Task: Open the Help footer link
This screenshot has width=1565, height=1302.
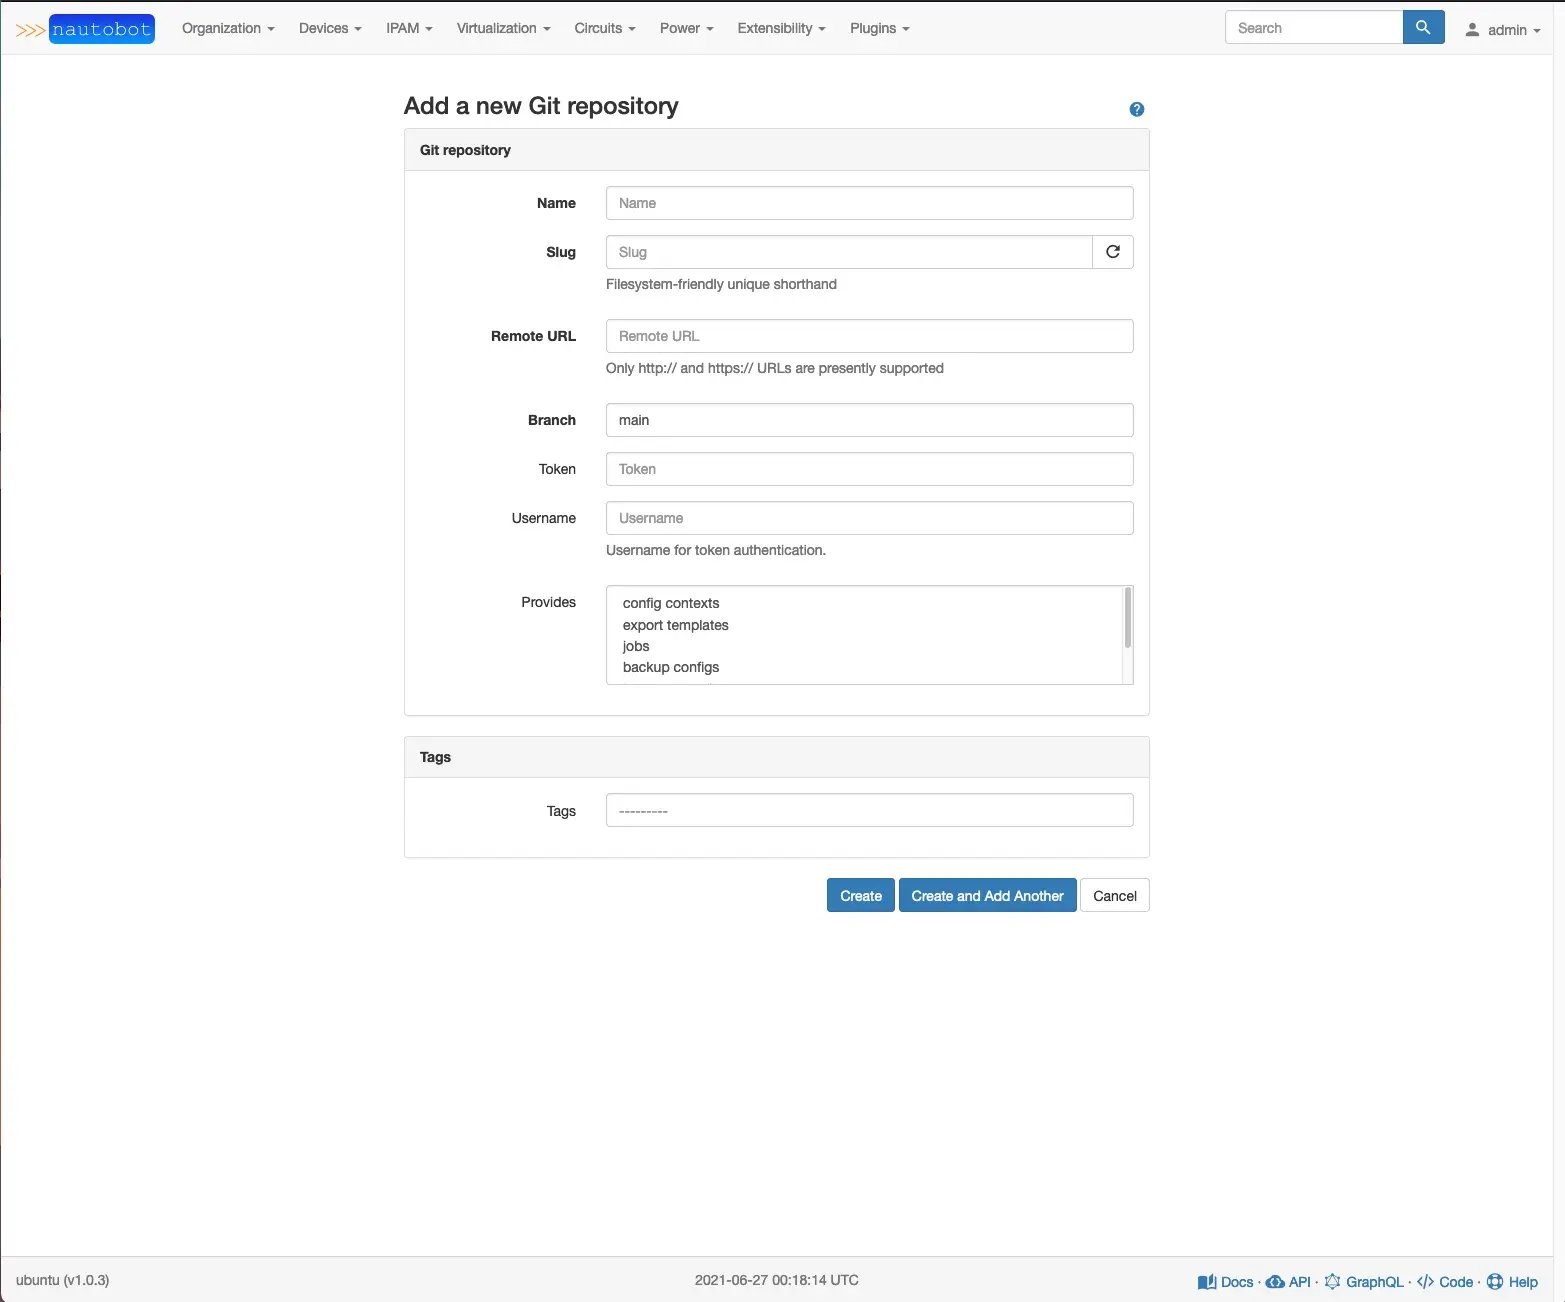Action: coord(1513,1282)
